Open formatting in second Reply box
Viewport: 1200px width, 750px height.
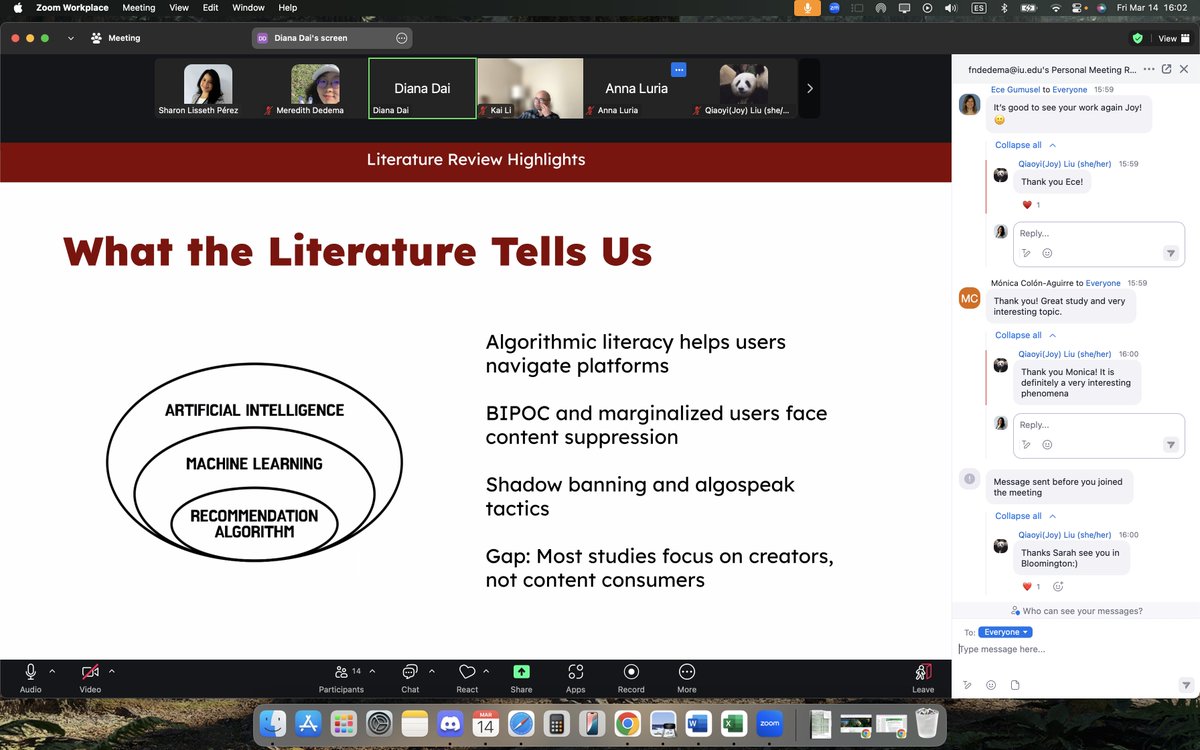tap(1027, 445)
